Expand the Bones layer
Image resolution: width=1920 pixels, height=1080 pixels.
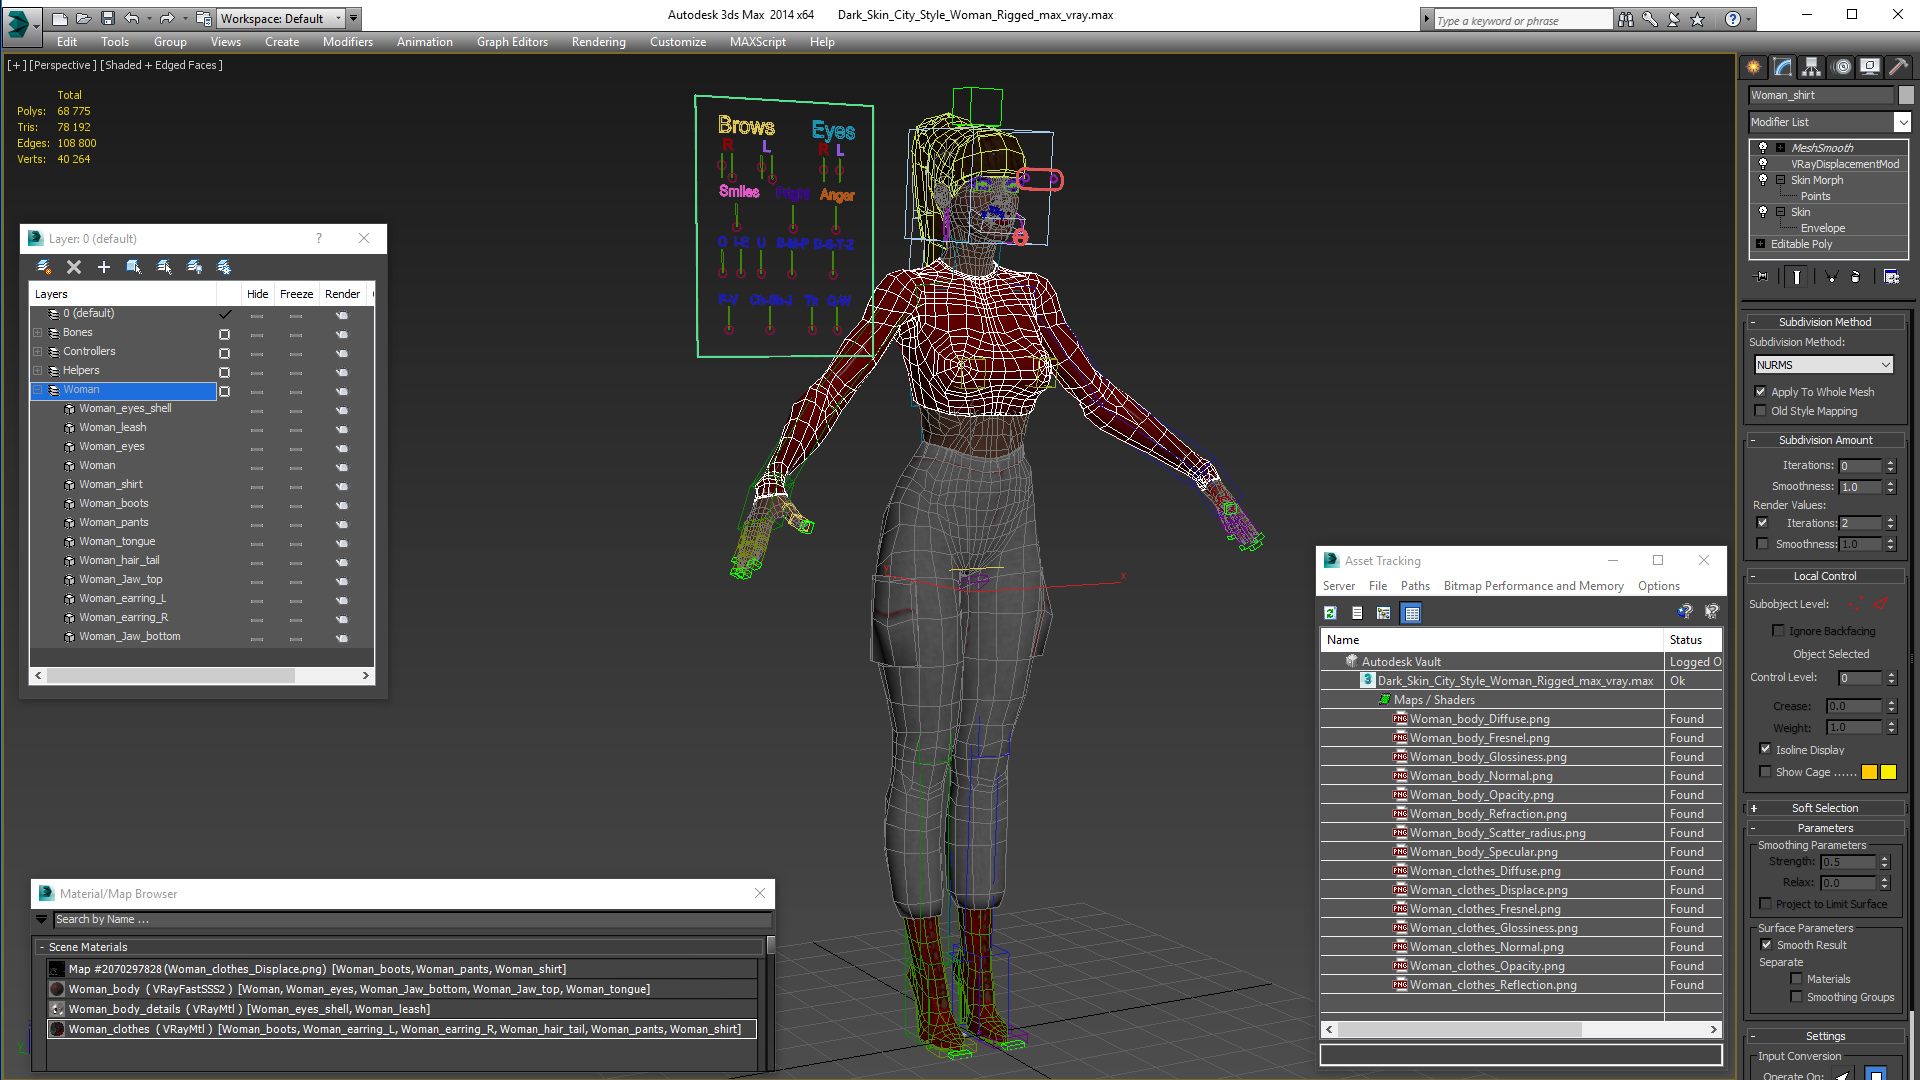38,333
